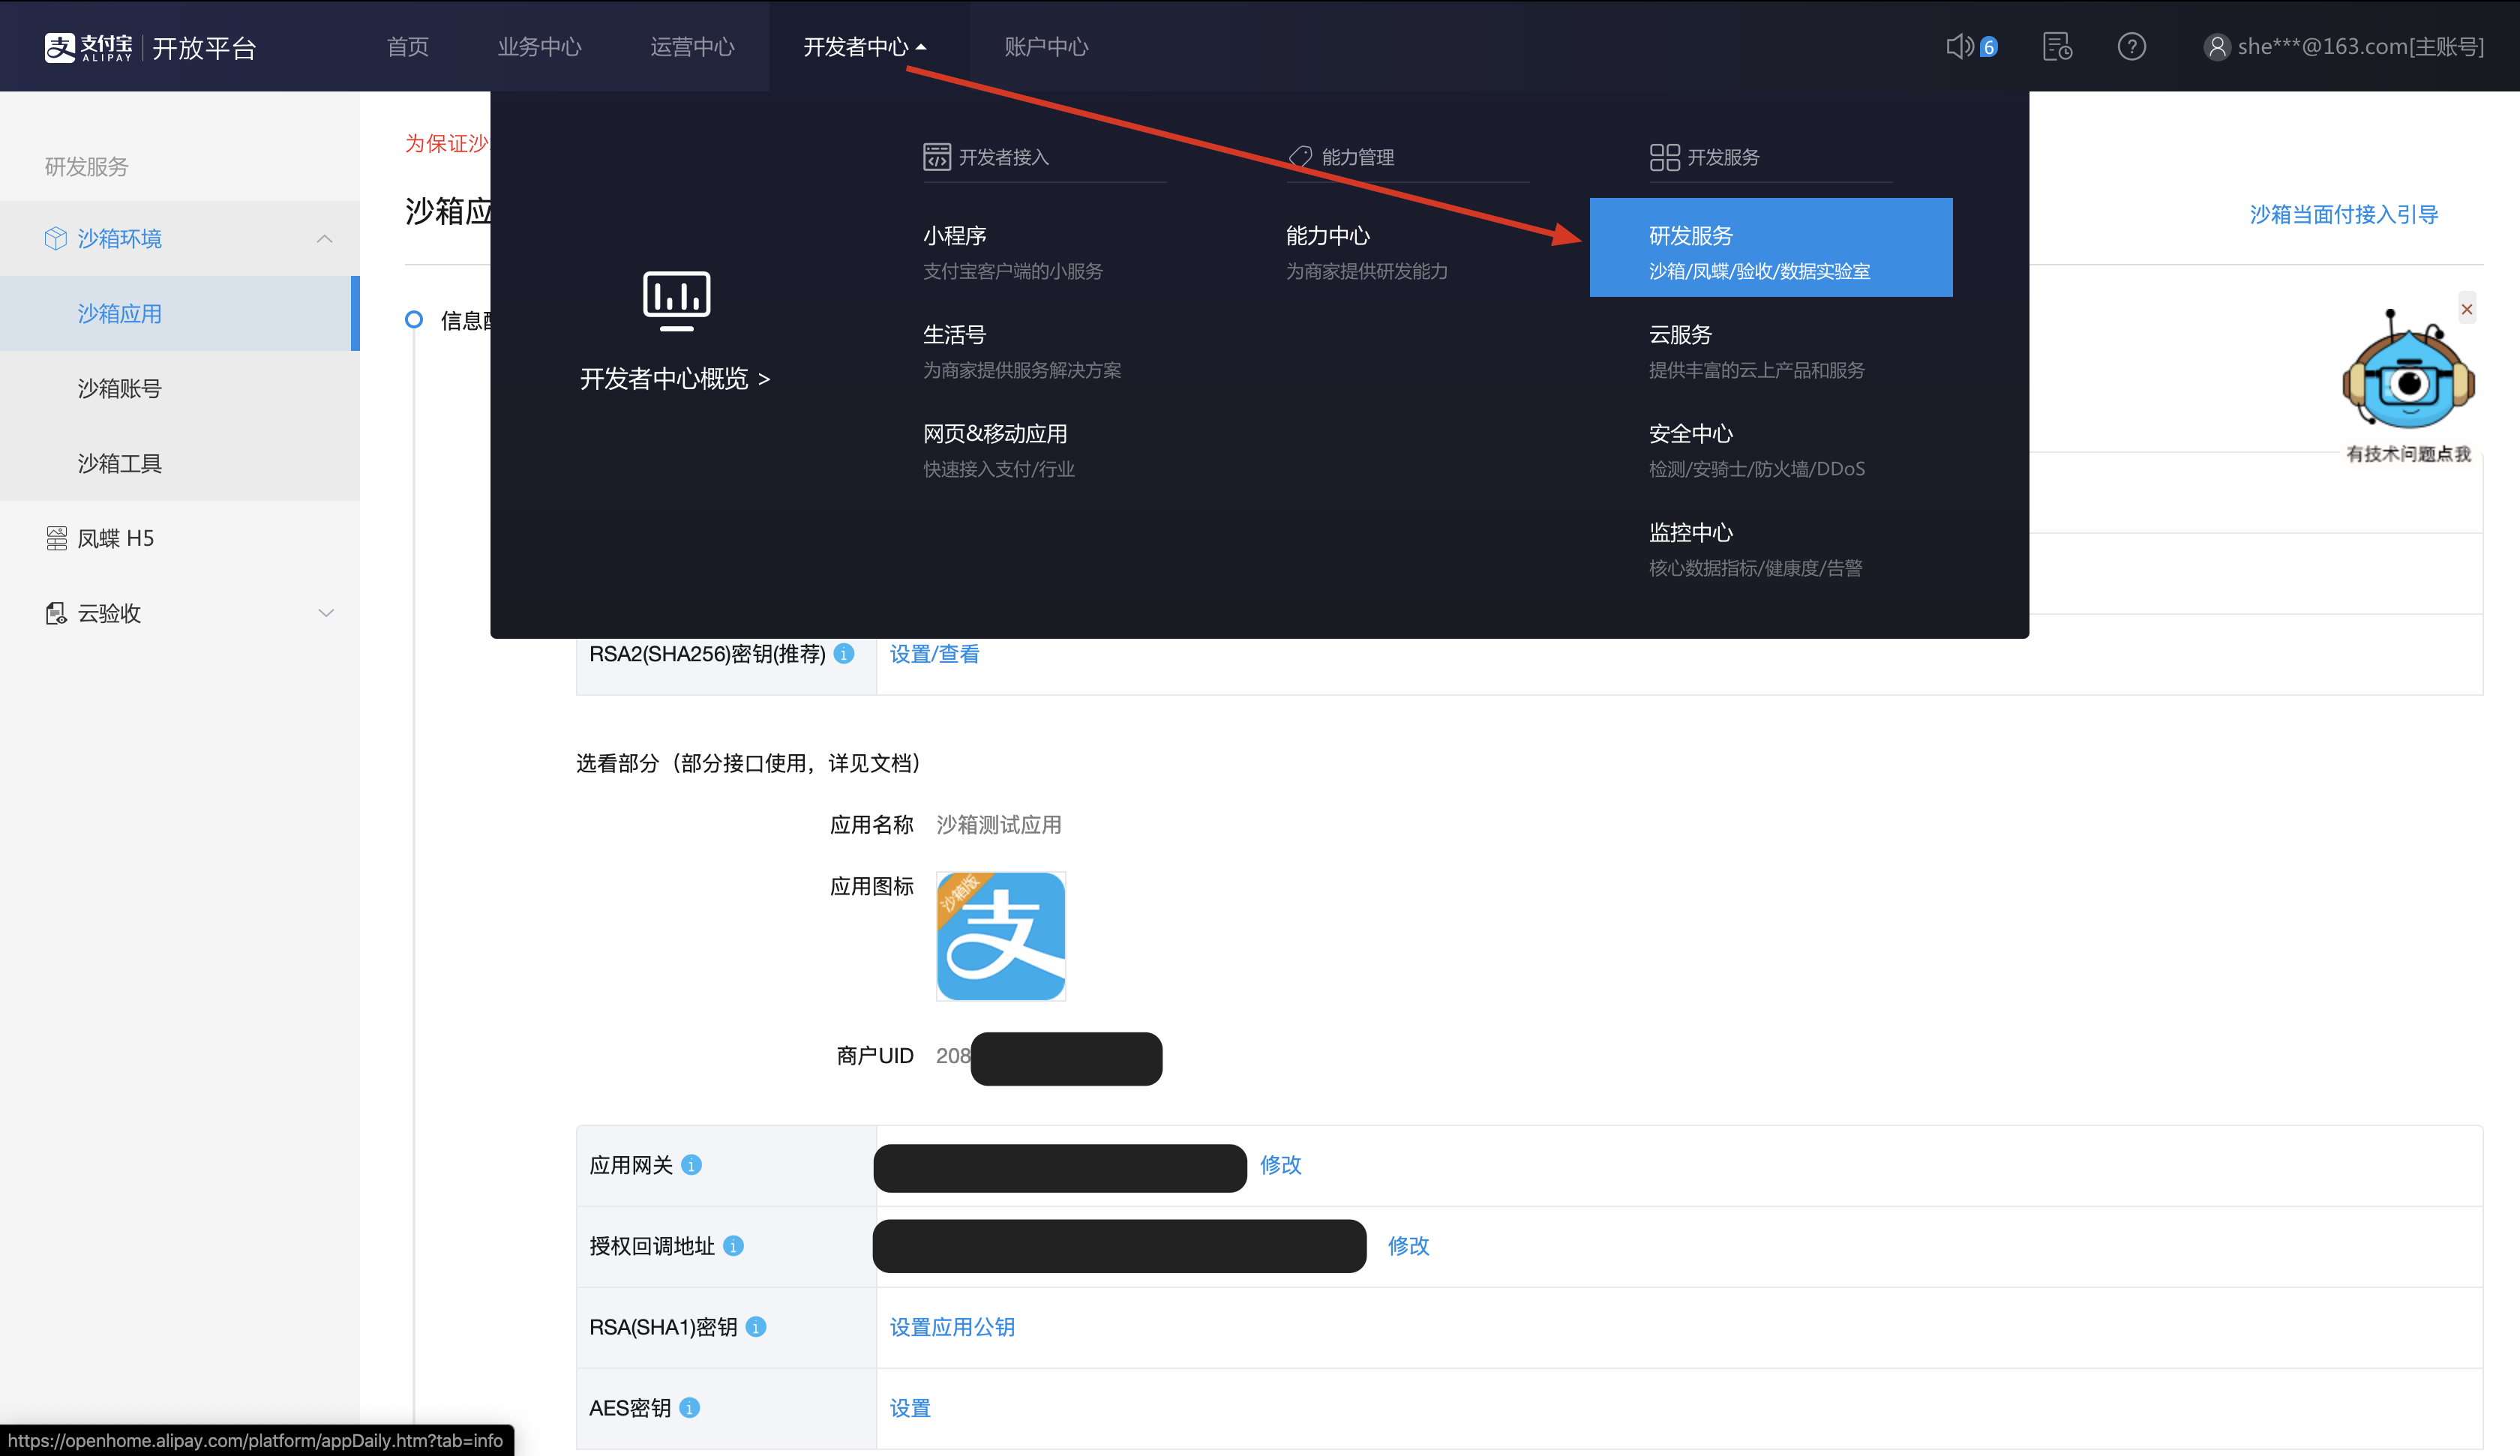
Task: Open the document history icon in header
Action: point(2057,46)
